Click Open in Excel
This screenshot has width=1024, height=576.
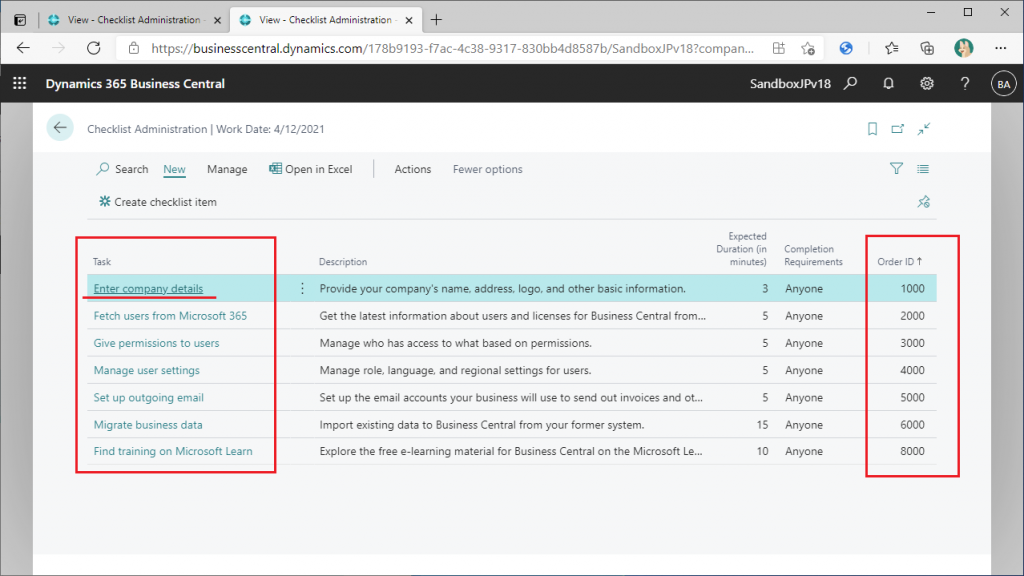point(310,169)
